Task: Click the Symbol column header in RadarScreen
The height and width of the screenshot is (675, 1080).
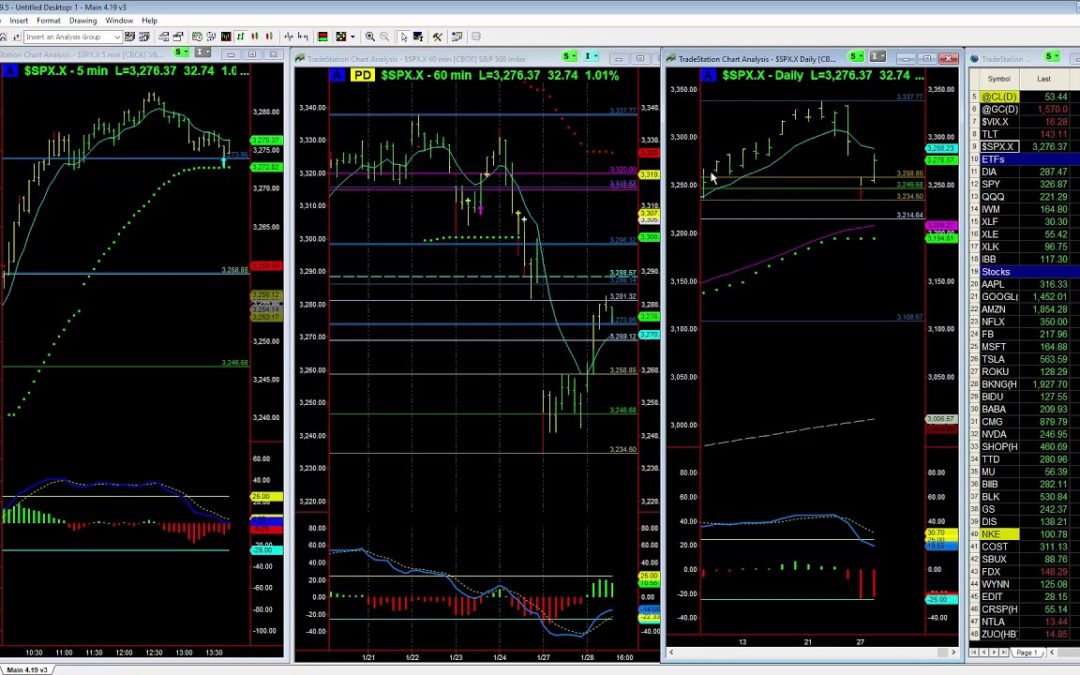Action: (999, 79)
